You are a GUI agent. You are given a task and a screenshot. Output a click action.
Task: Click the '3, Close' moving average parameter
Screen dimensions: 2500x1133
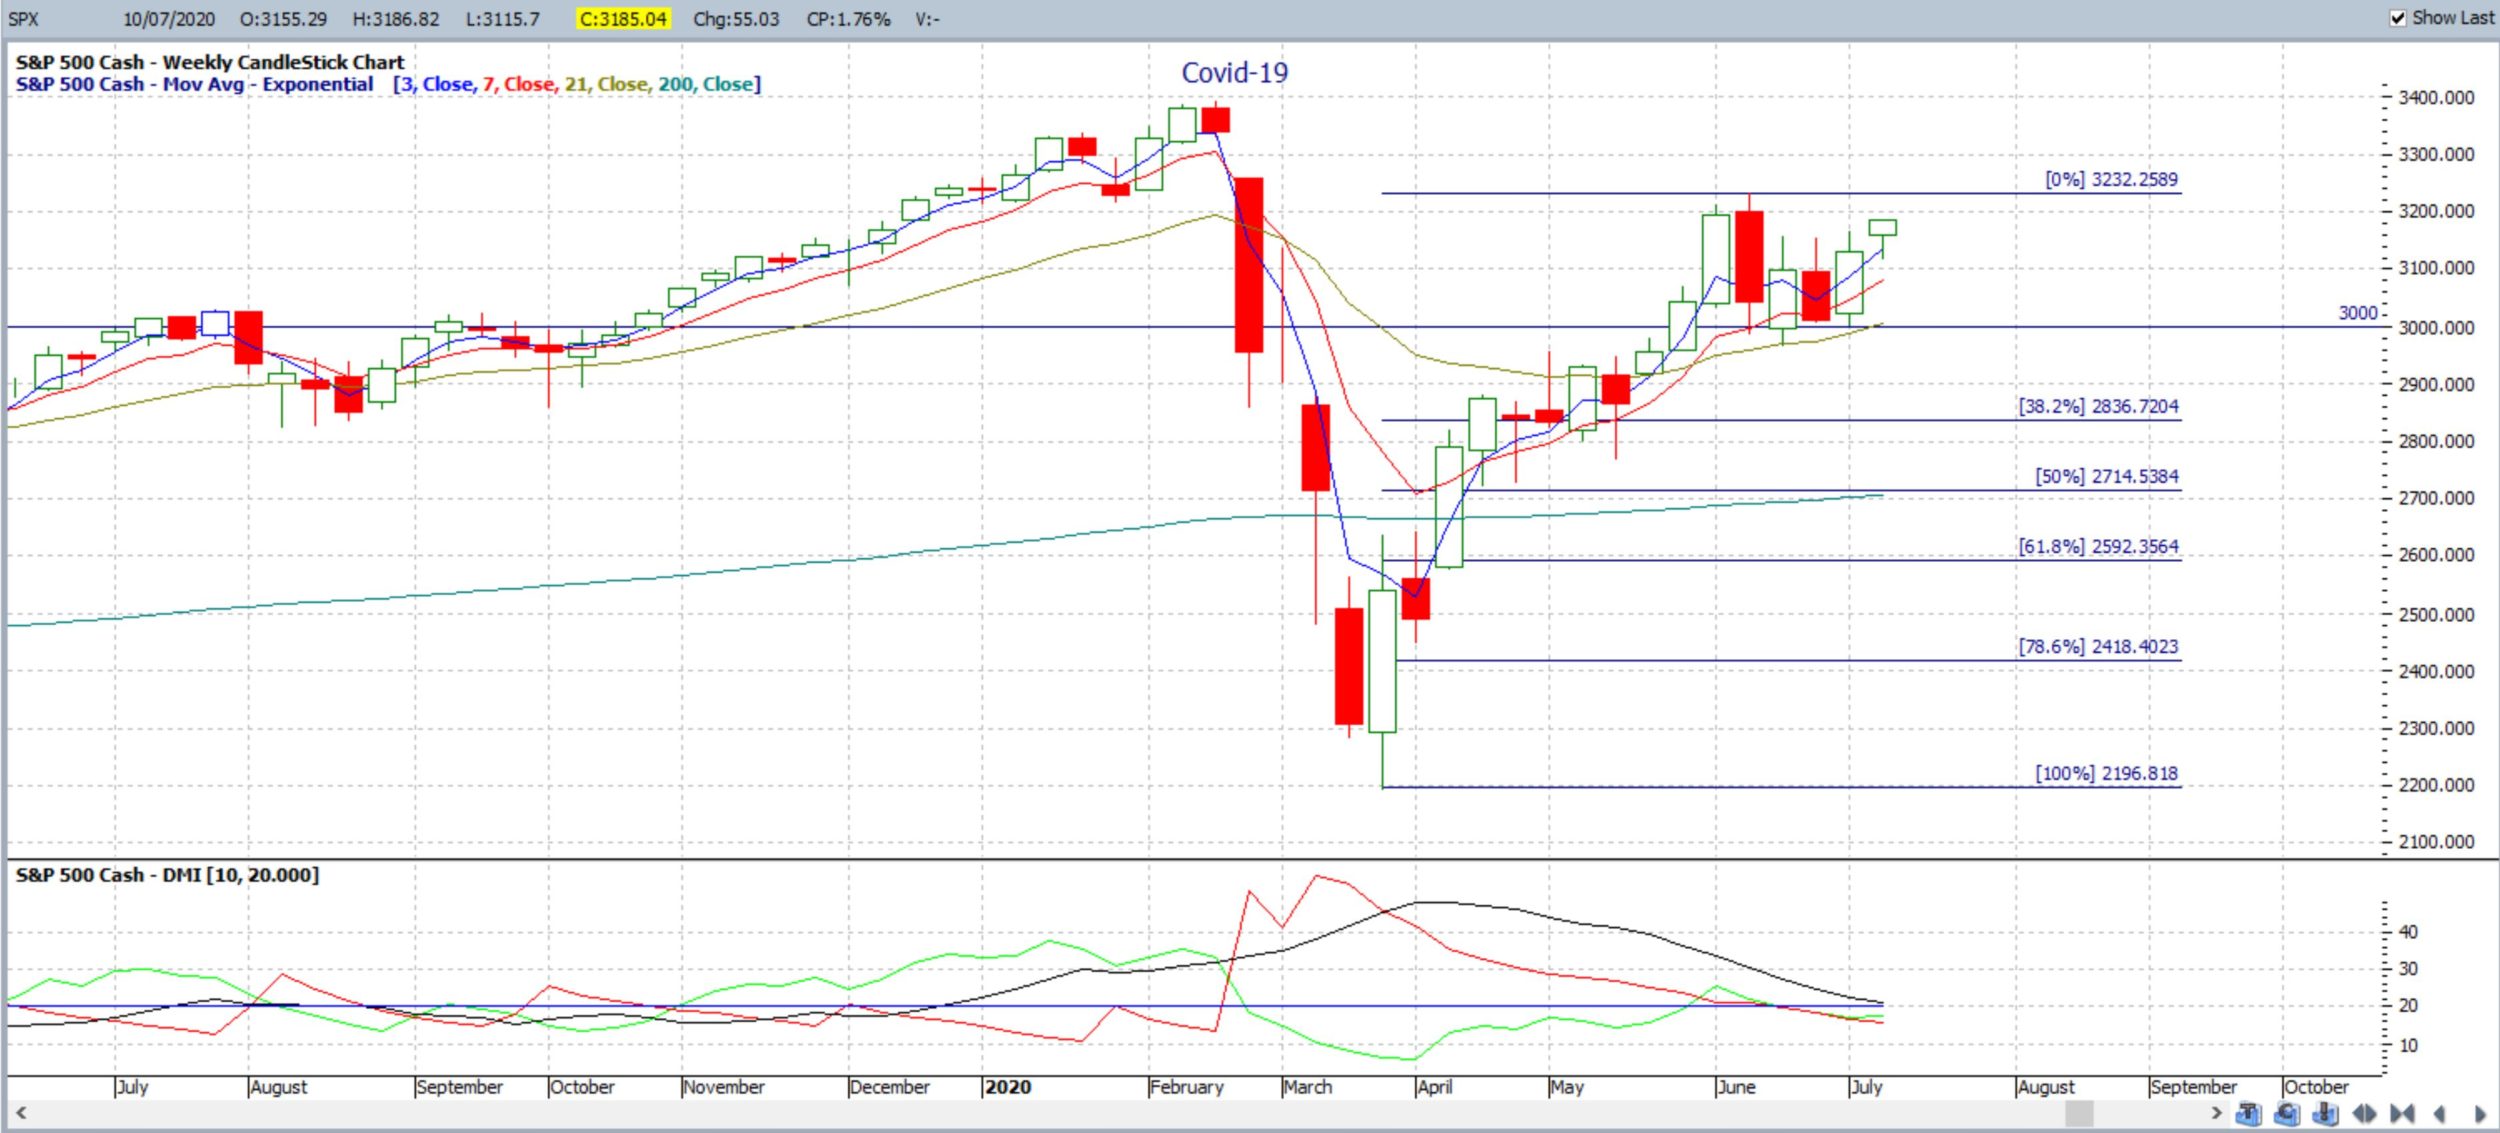(436, 84)
